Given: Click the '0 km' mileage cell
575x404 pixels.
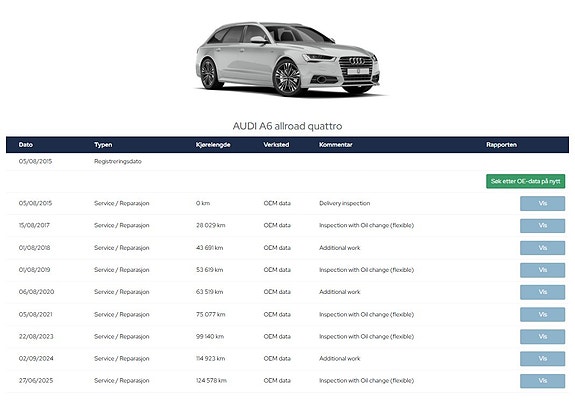Looking at the screenshot, I should (x=203, y=203).
